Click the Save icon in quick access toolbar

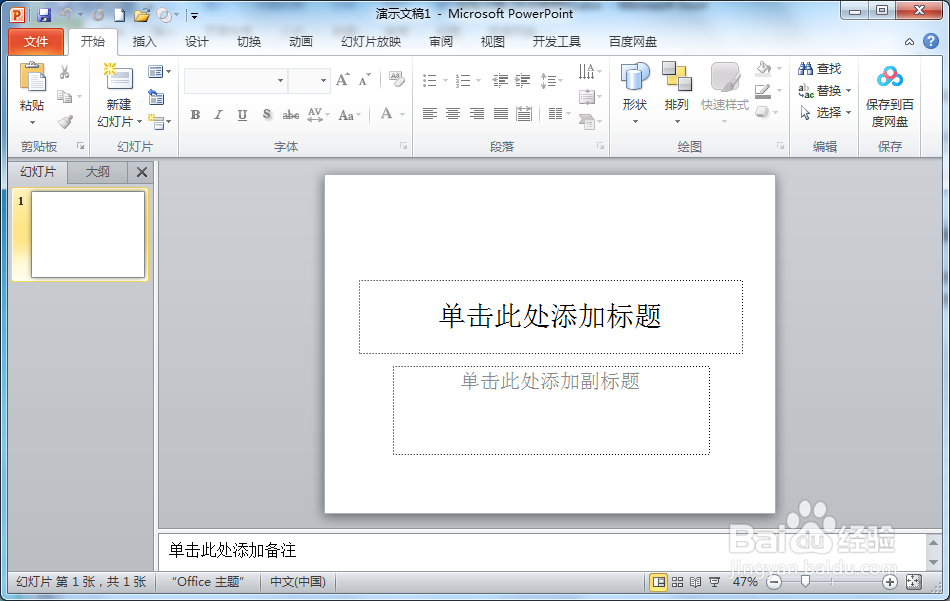[x=44, y=15]
